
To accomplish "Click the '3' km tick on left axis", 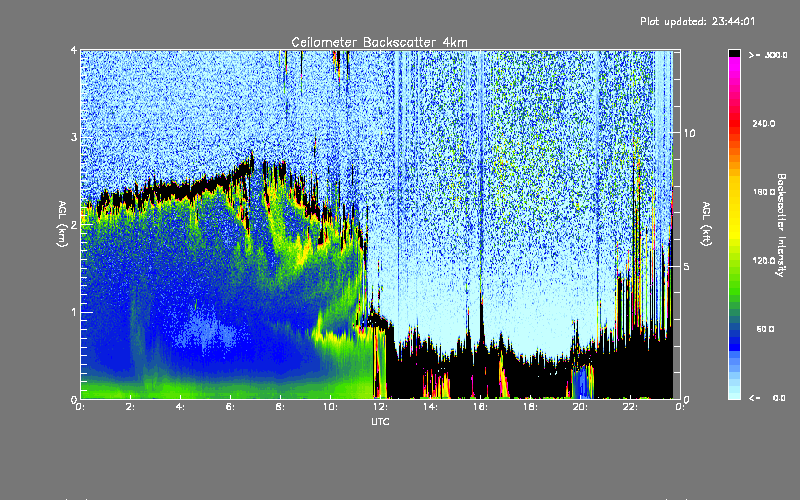I will coord(74,137).
